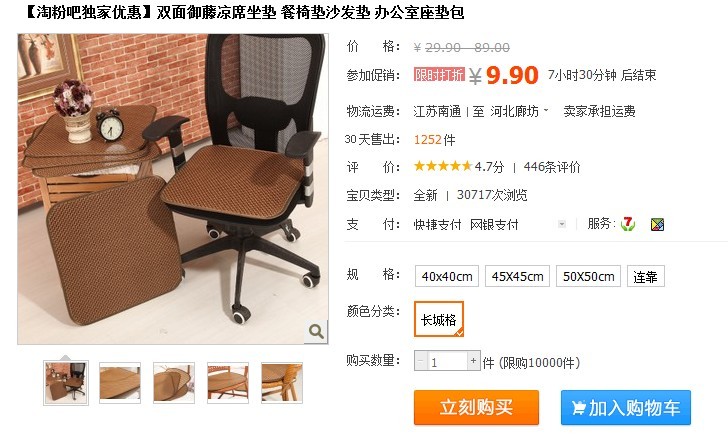Image resolution: width=728 pixels, height=435 pixels.
Task: Click the plus icon to increase quantity
Action: (473, 361)
